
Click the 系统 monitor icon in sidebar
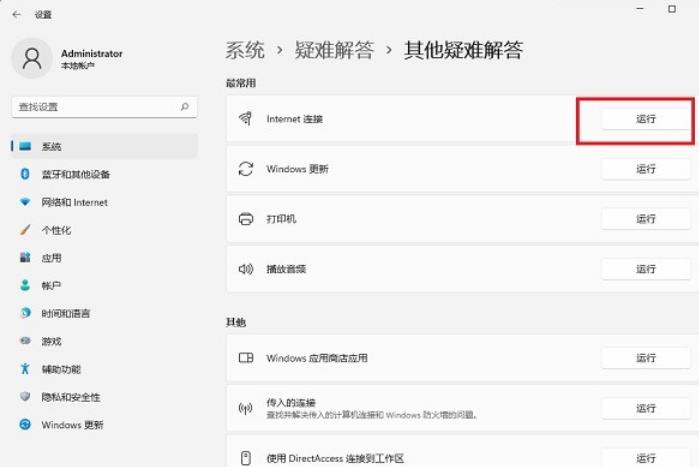(x=25, y=146)
